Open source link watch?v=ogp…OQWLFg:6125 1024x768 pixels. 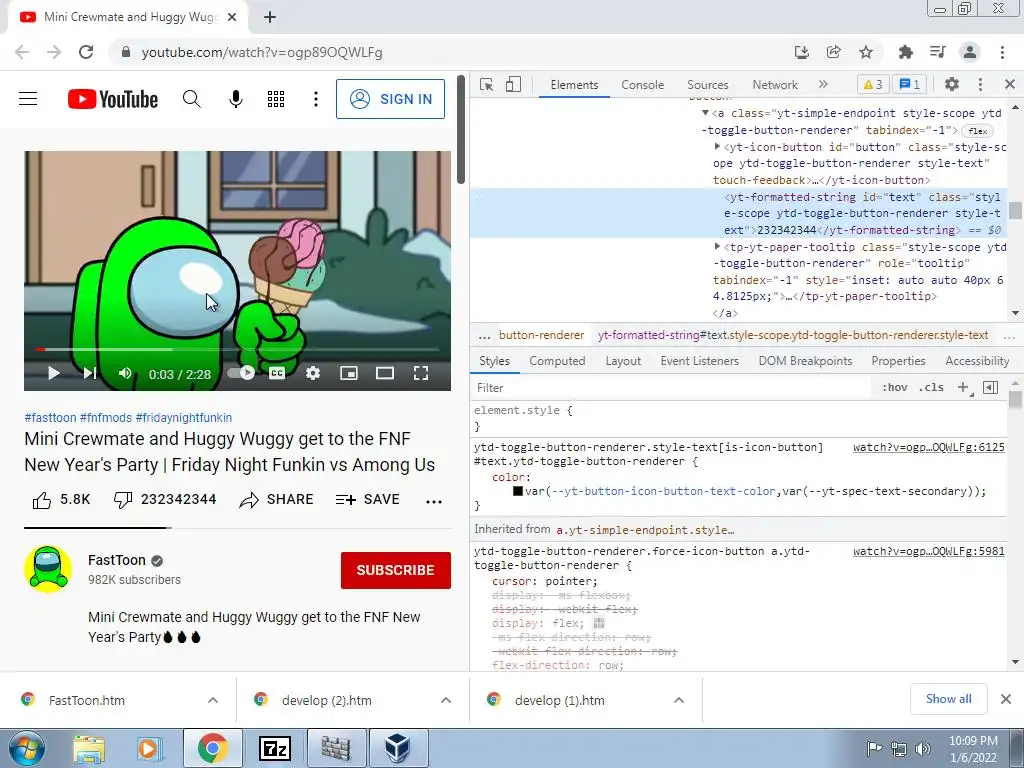pyautogui.click(x=929, y=447)
